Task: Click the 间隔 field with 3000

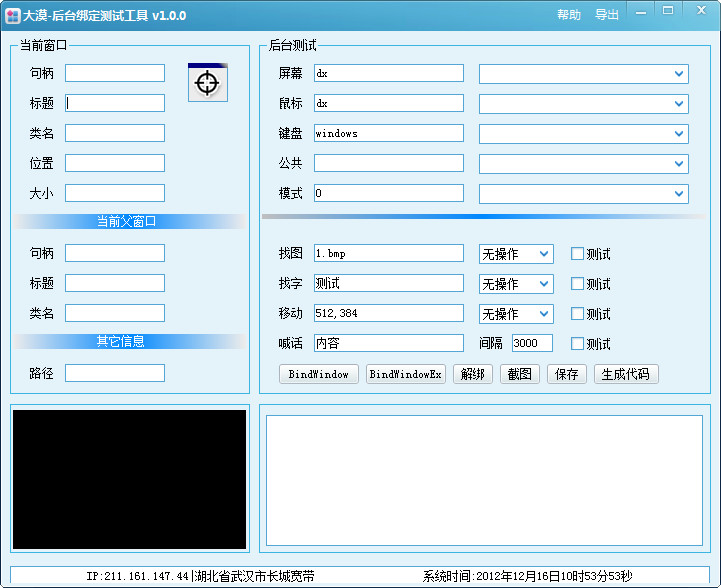Action: coord(532,343)
